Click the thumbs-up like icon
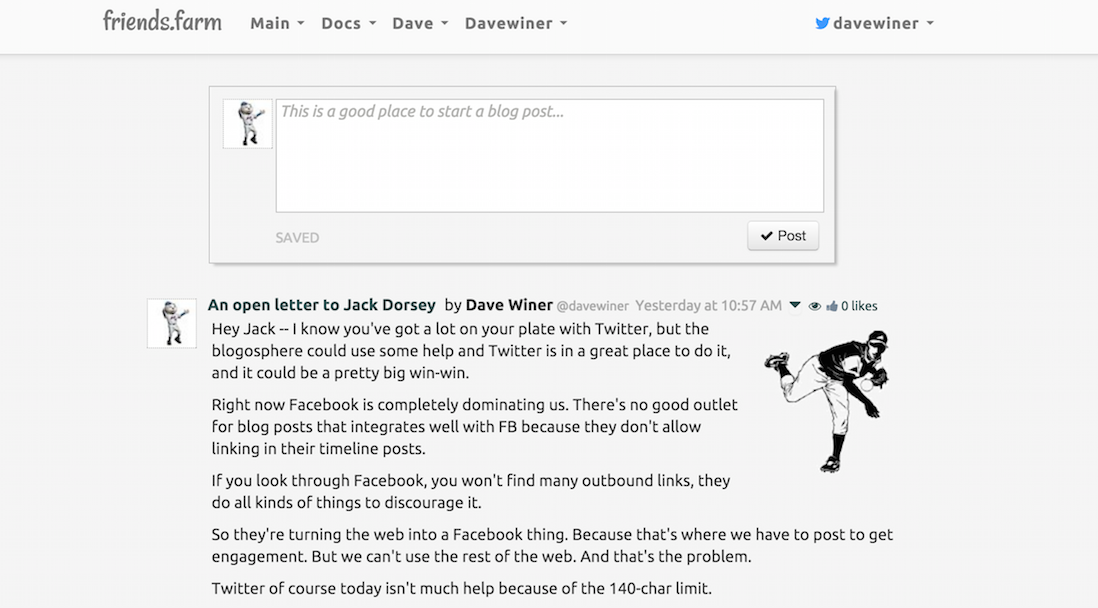Viewport: 1098px width, 608px height. point(831,307)
